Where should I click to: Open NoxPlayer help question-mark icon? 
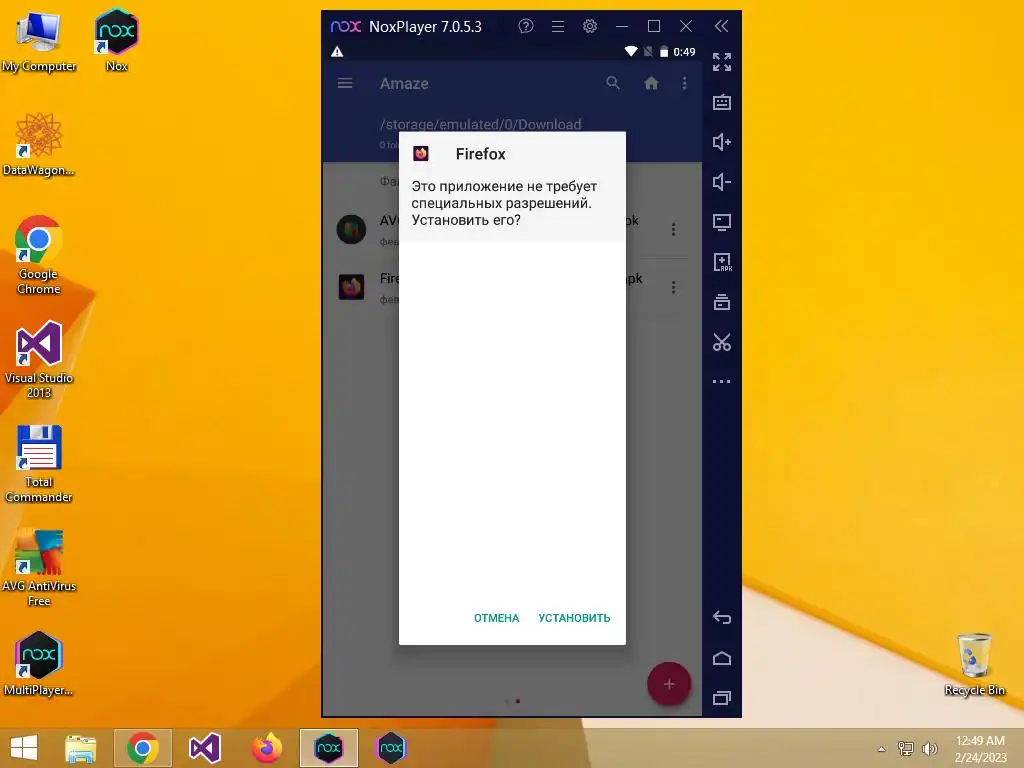[x=526, y=26]
